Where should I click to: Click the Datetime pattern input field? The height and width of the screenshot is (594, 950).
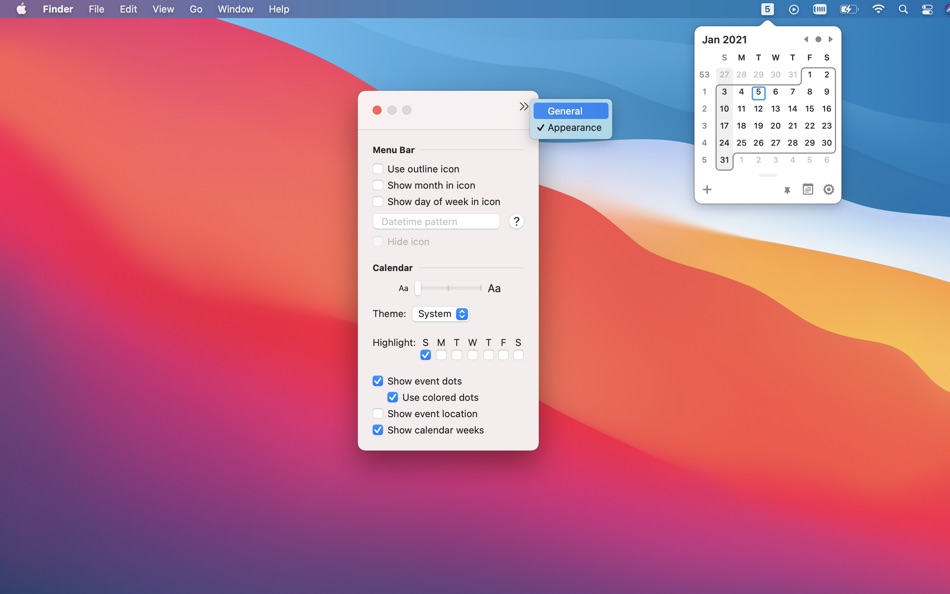point(436,221)
